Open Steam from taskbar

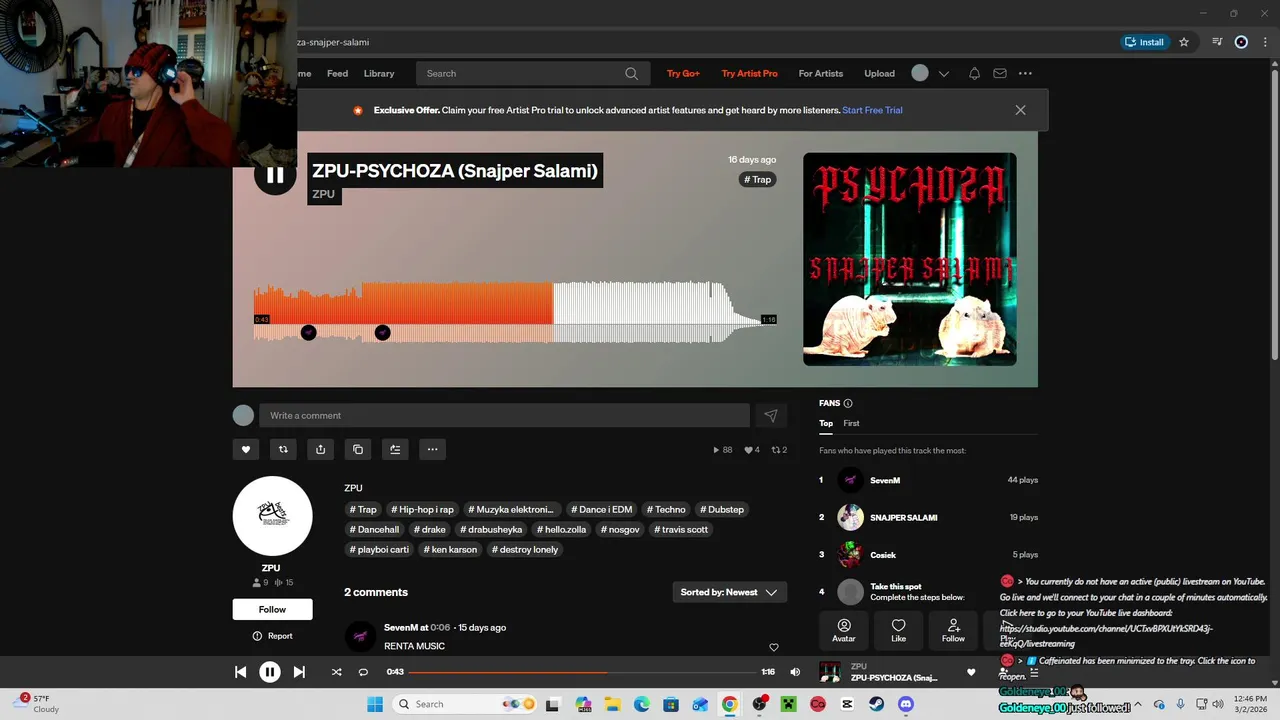(877, 704)
